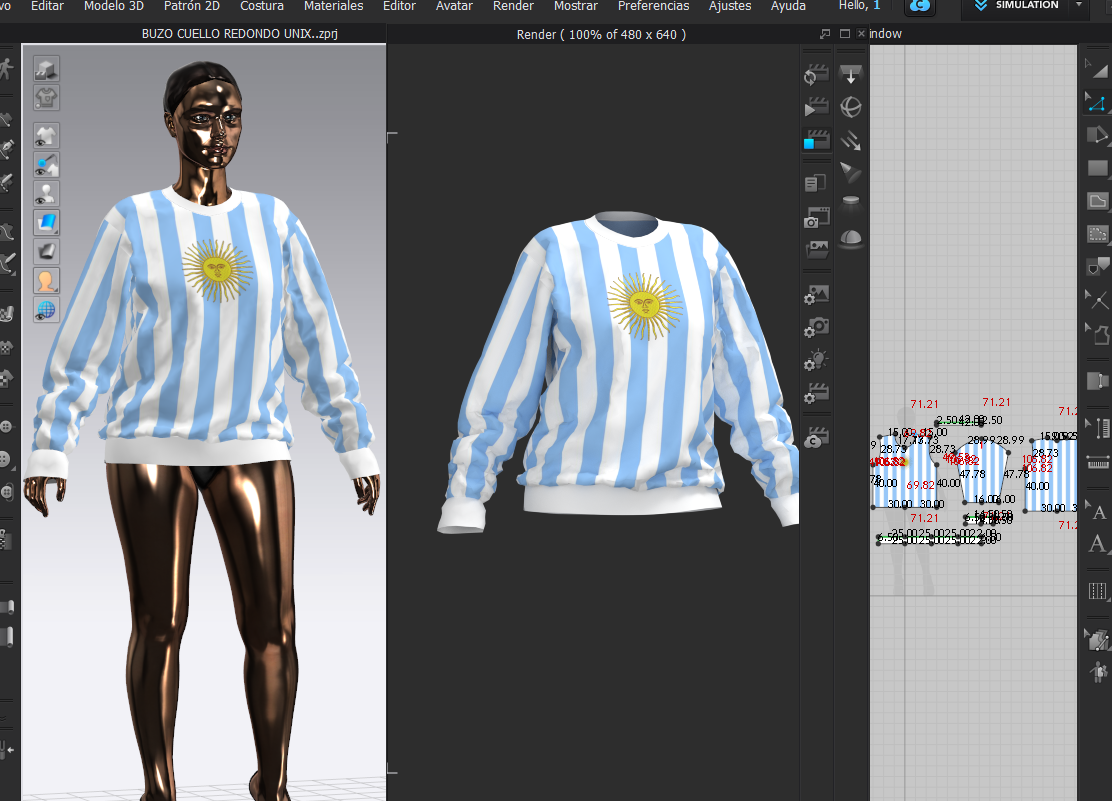
Task: Expand the SIMULATION mode dropdown arrow
Action: click(x=1078, y=6)
